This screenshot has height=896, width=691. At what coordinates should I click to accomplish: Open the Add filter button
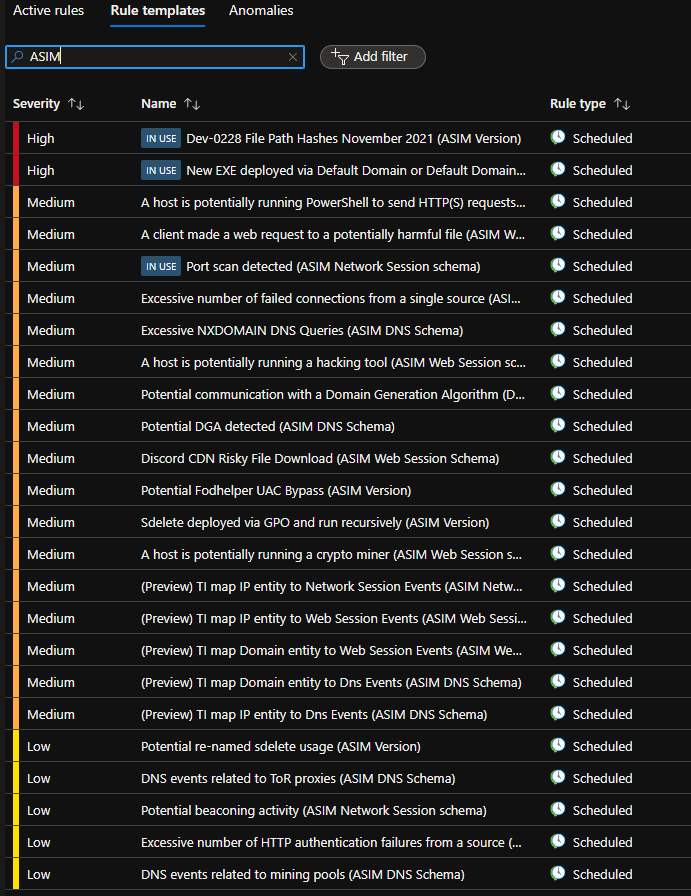[373, 57]
